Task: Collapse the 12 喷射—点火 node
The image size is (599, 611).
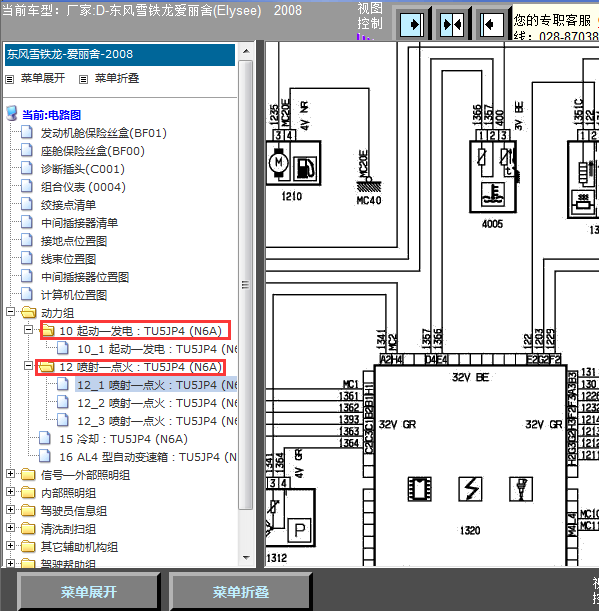Action: click(x=28, y=366)
